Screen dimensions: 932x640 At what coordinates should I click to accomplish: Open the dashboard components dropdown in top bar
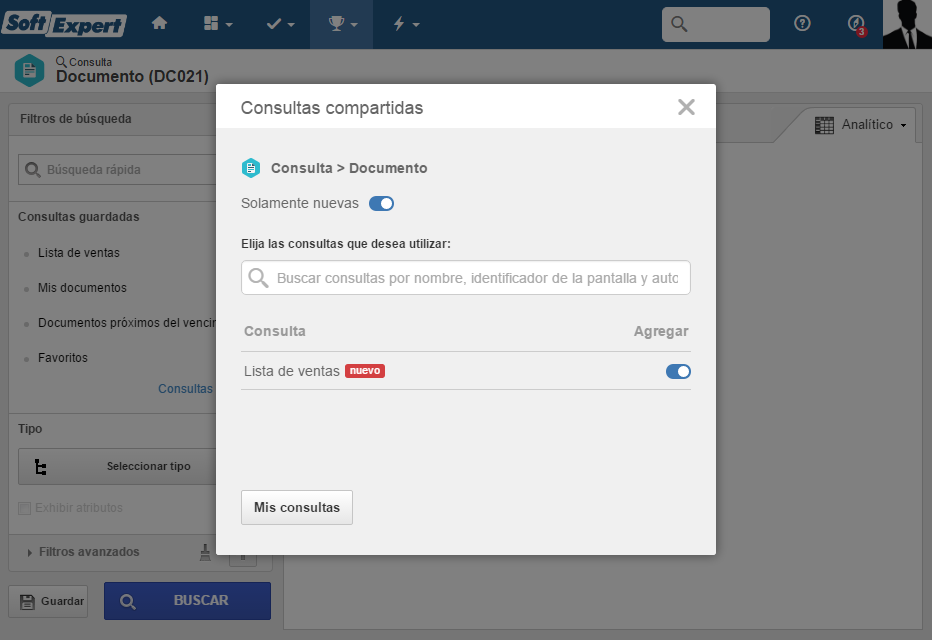(218, 24)
